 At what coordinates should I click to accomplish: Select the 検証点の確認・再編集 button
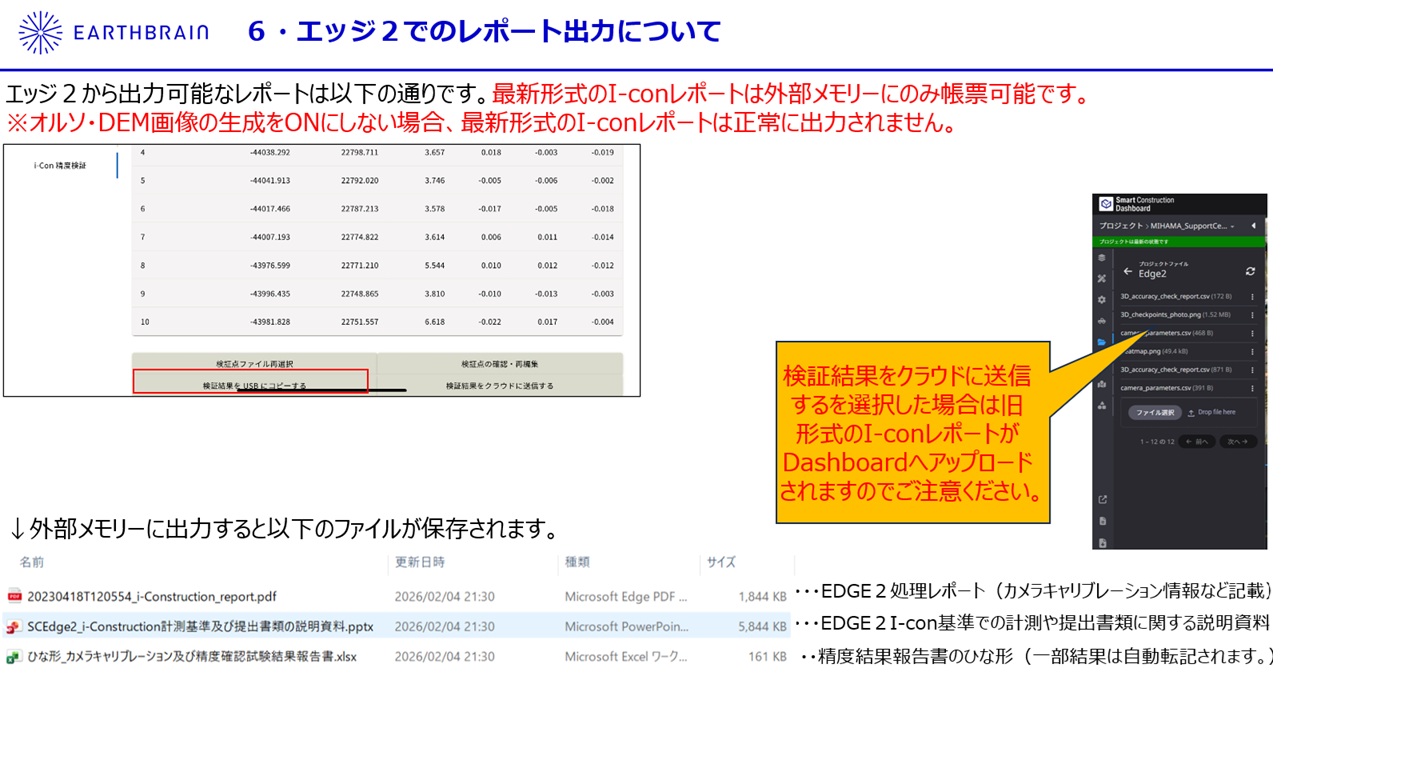[500, 363]
